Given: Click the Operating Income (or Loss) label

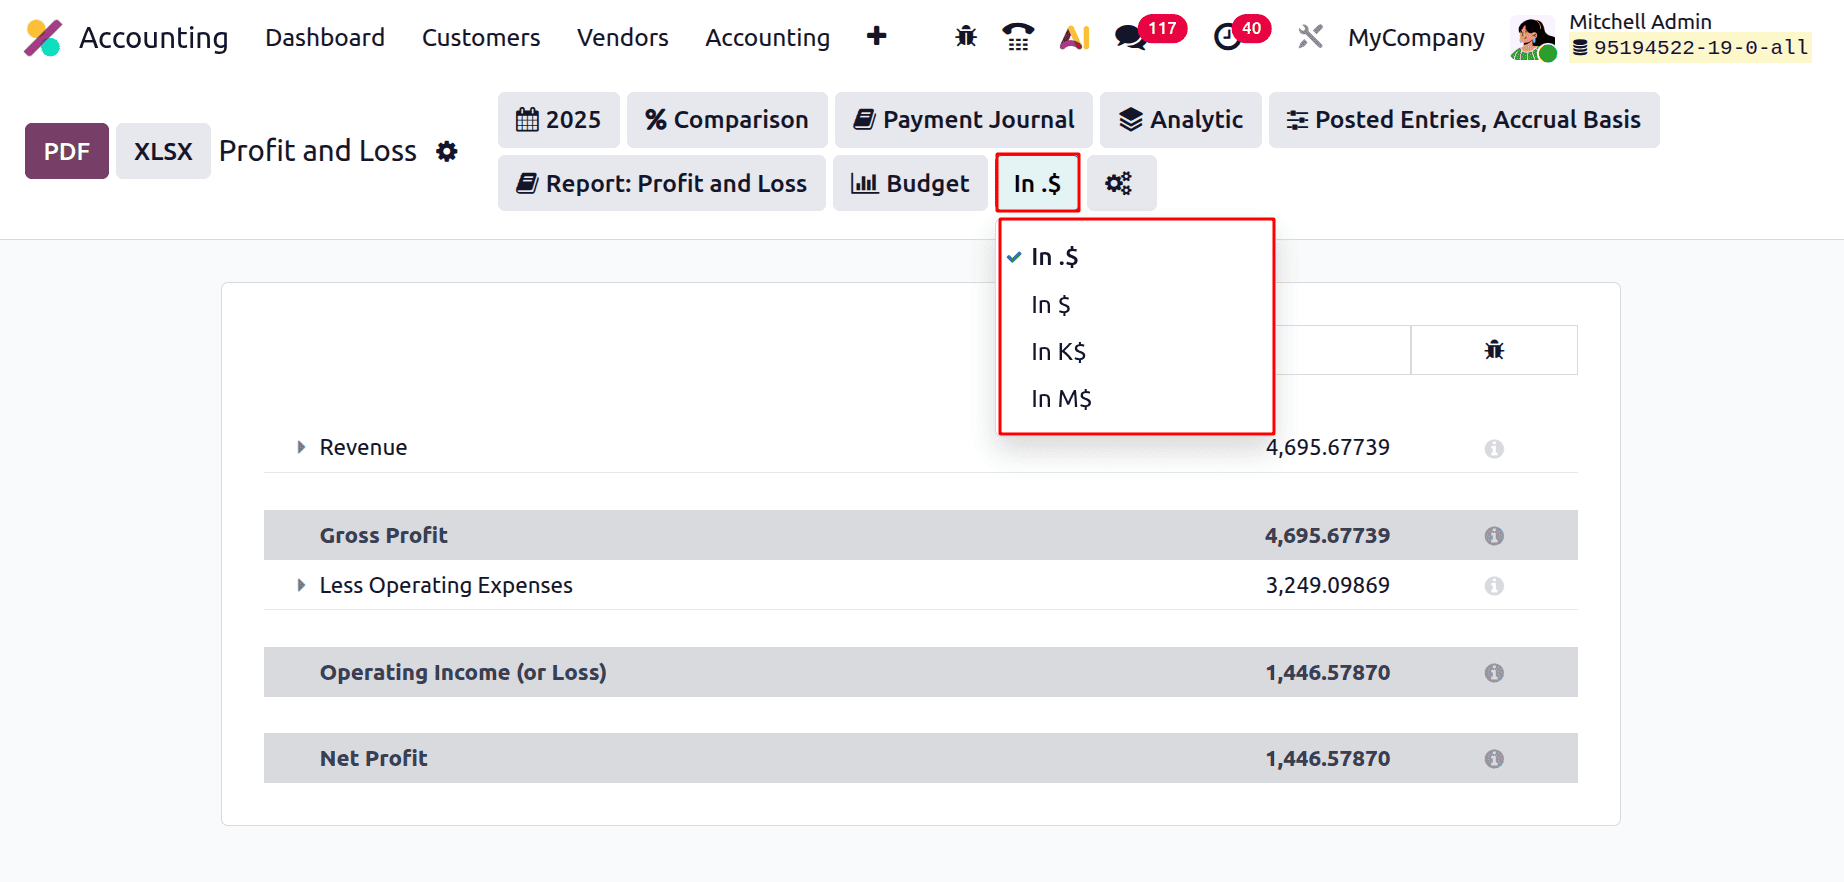Looking at the screenshot, I should (463, 672).
